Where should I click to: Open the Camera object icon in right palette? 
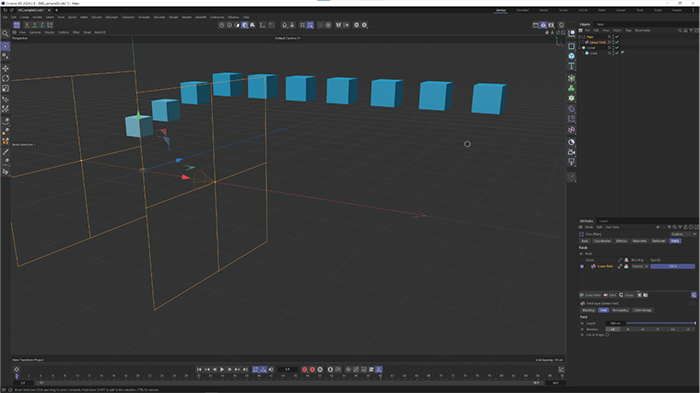click(x=571, y=152)
